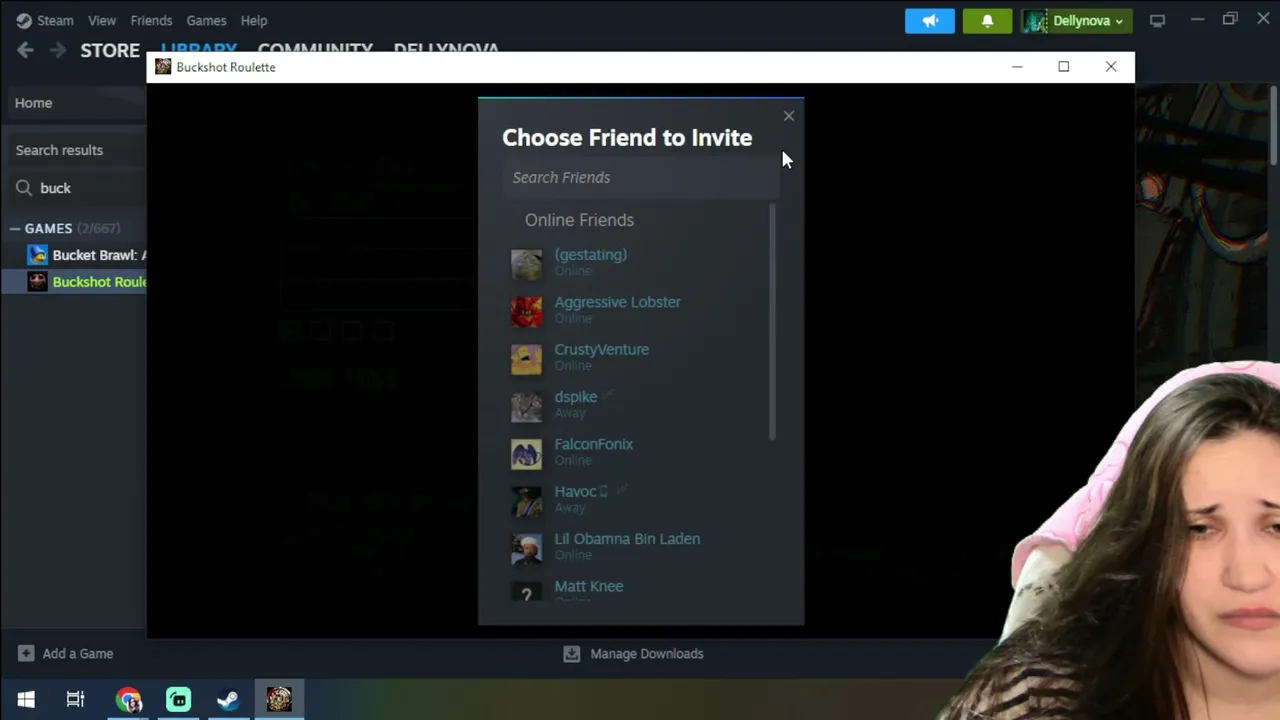Click CrustyVenture's avatar image
The width and height of the screenshot is (1280, 720).
[x=526, y=358]
